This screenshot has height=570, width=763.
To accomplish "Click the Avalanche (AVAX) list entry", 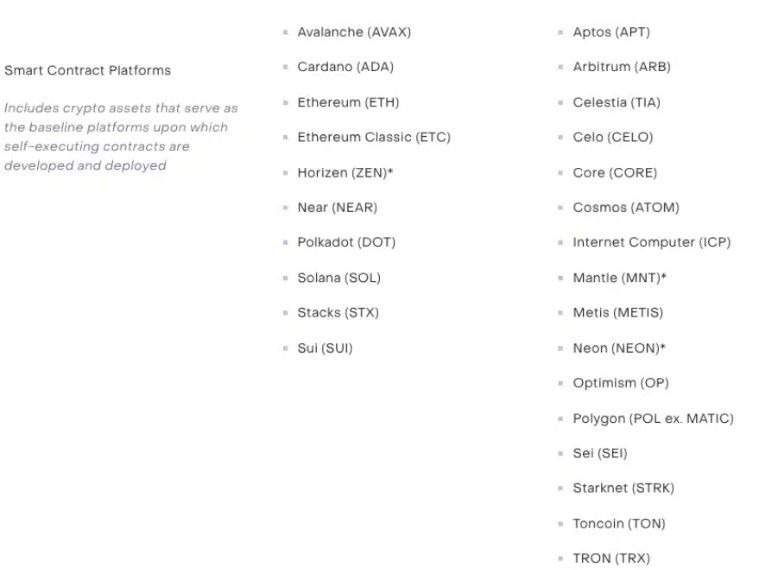I will (354, 32).
